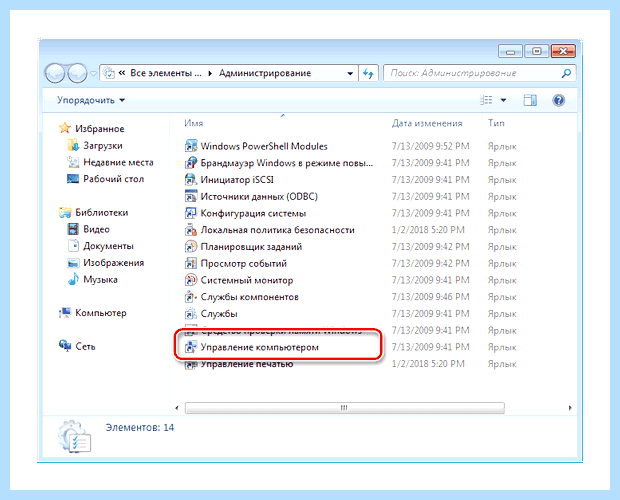Open the help question mark button
Screen dimensions: 620x500
(x=558, y=100)
